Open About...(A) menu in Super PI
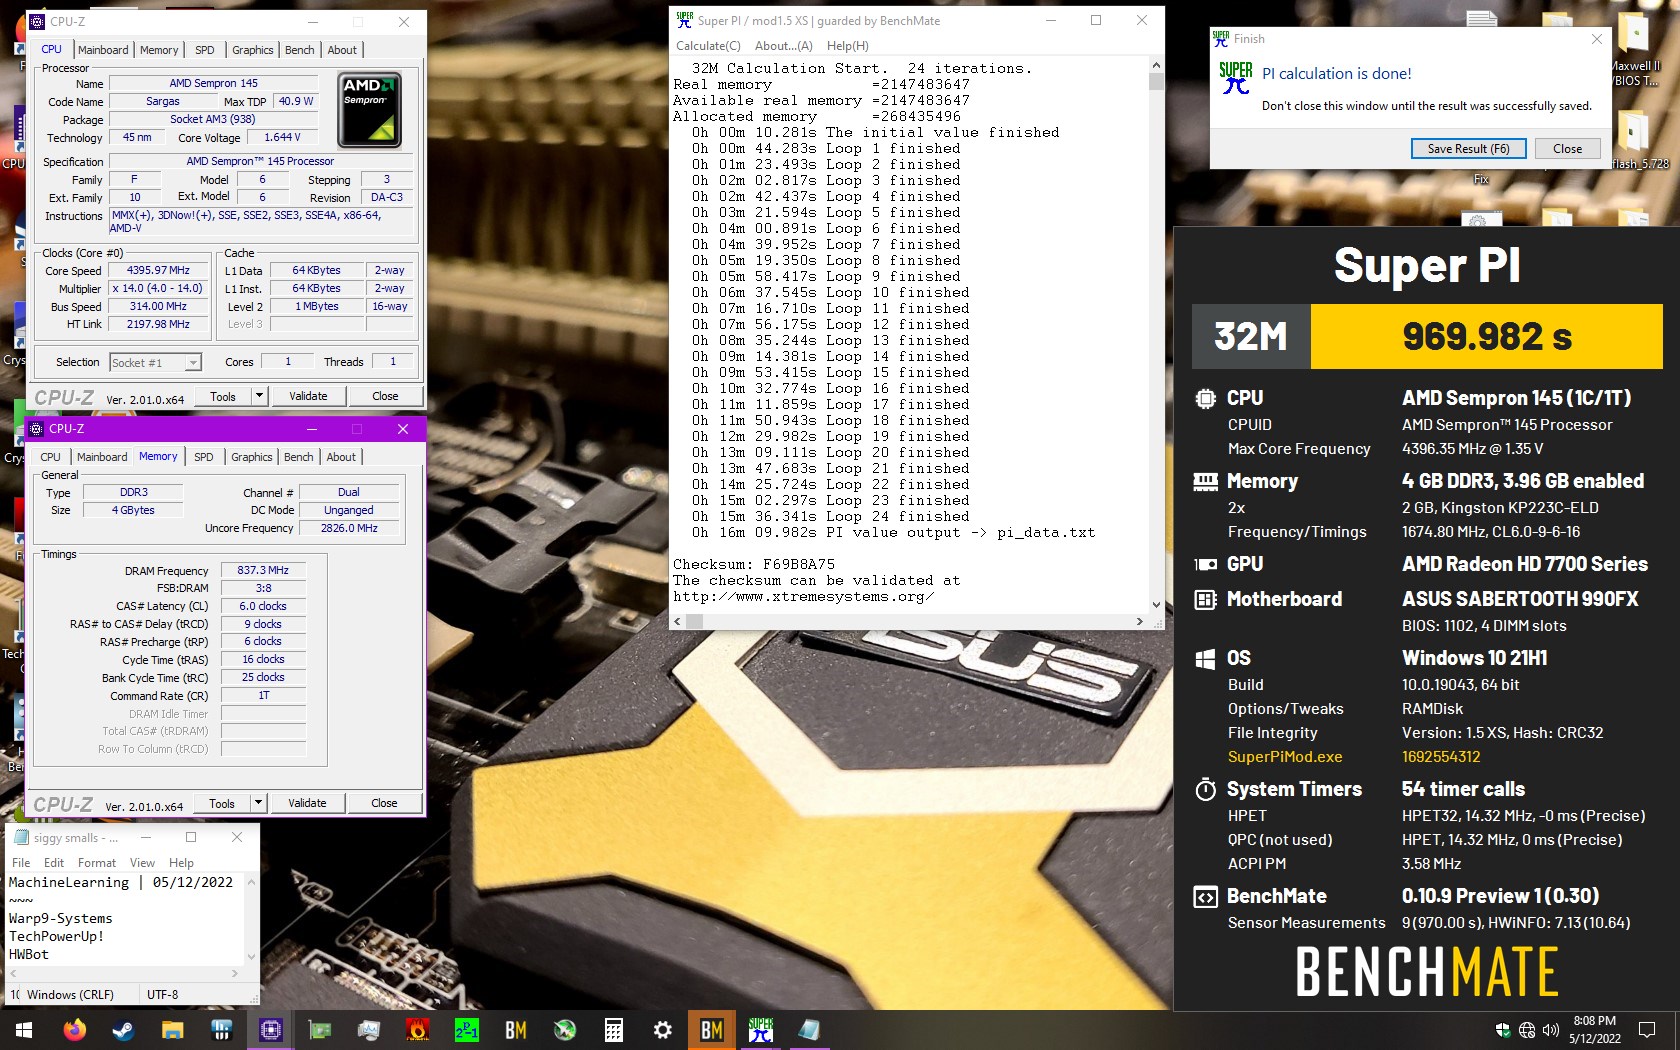 783,46
